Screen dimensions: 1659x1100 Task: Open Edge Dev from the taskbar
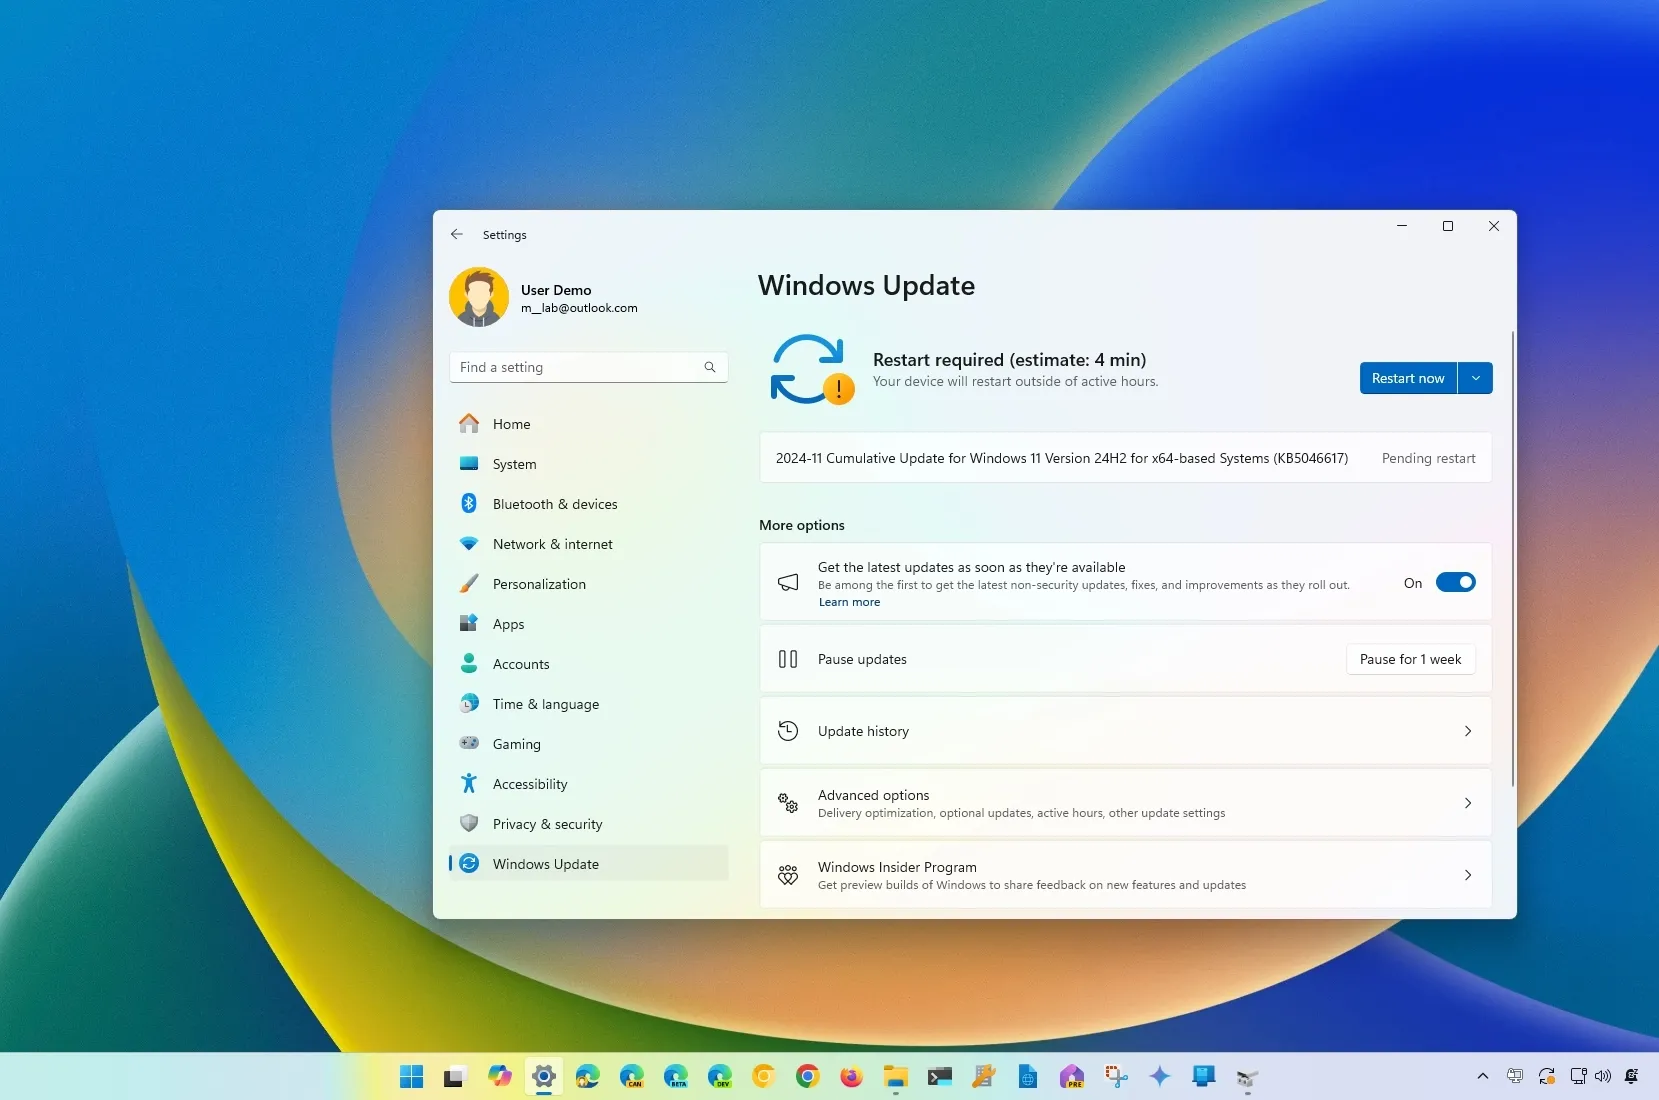[719, 1076]
